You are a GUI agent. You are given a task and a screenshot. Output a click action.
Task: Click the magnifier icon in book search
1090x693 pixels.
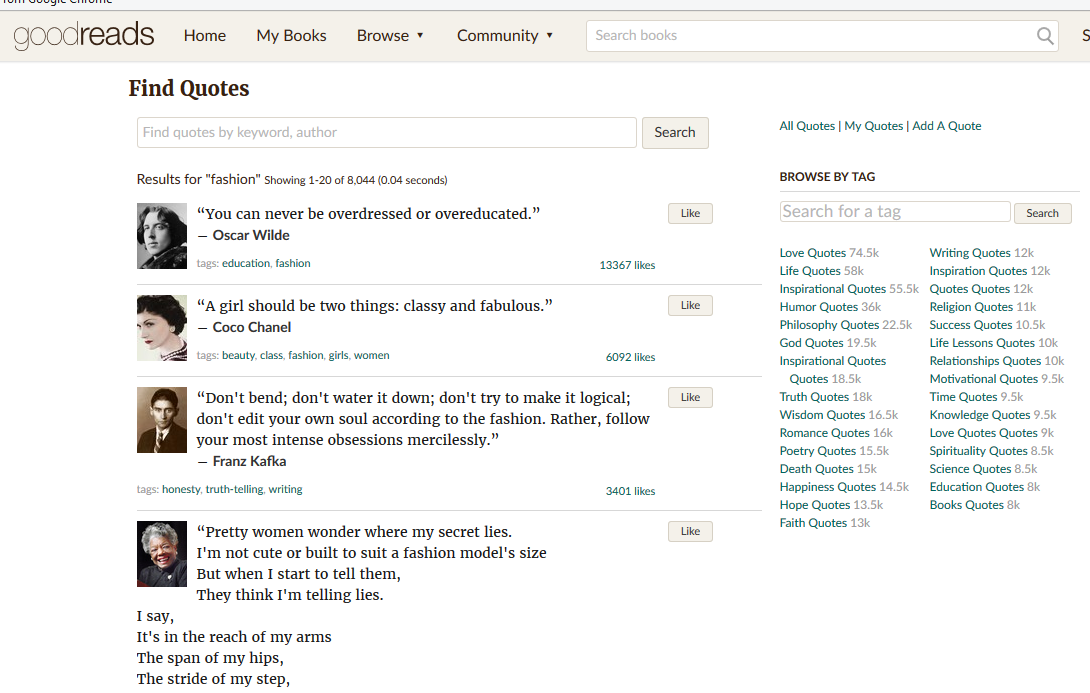point(1045,35)
